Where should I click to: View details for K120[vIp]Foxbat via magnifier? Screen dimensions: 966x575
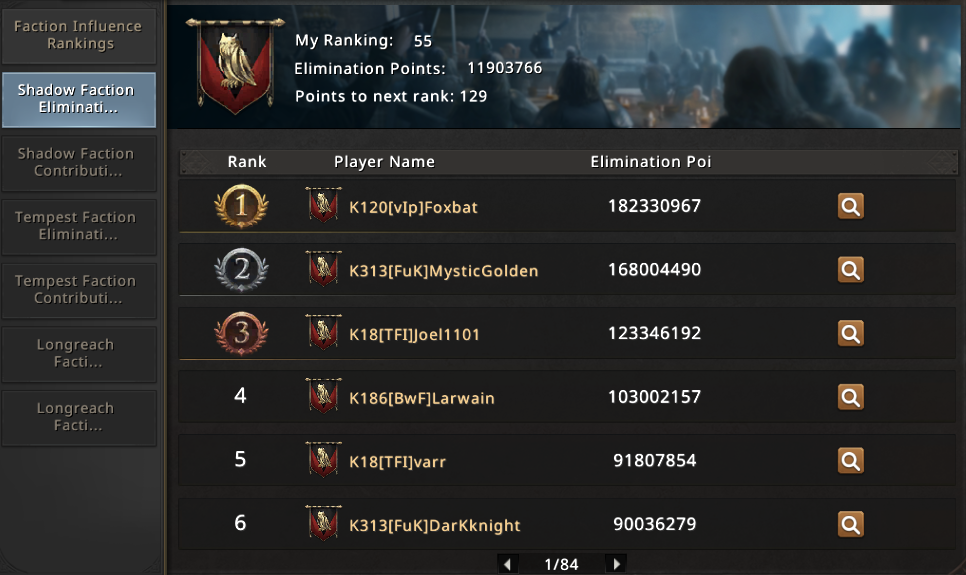(x=851, y=206)
